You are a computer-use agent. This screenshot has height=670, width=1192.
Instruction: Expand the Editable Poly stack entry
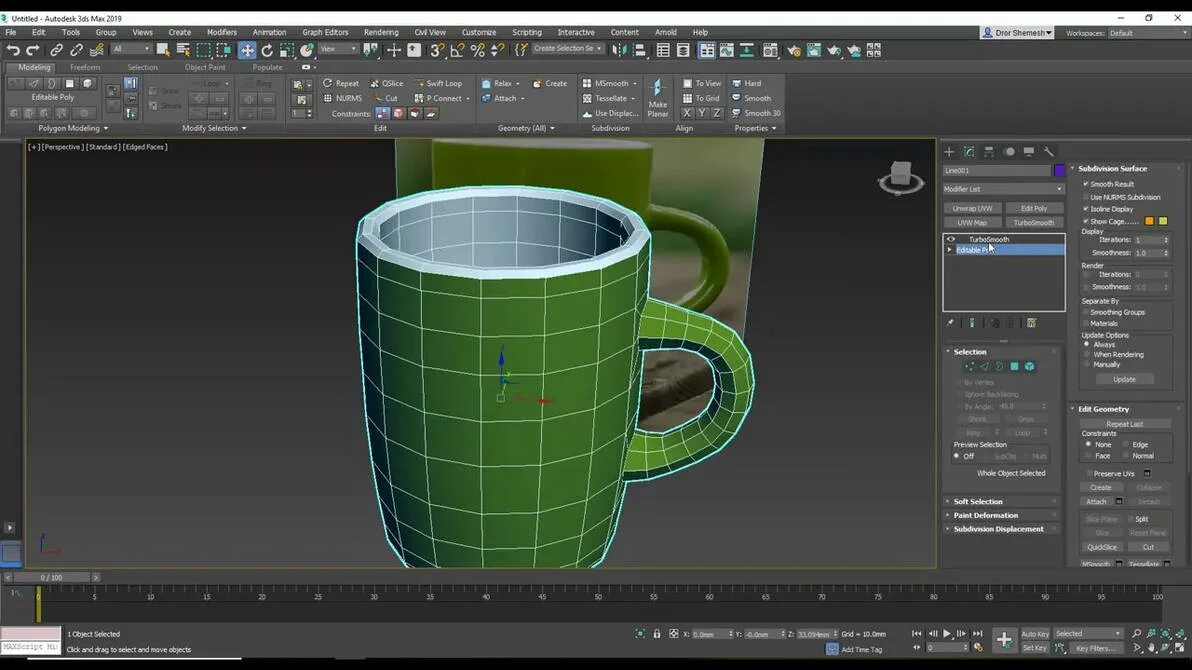coord(949,250)
